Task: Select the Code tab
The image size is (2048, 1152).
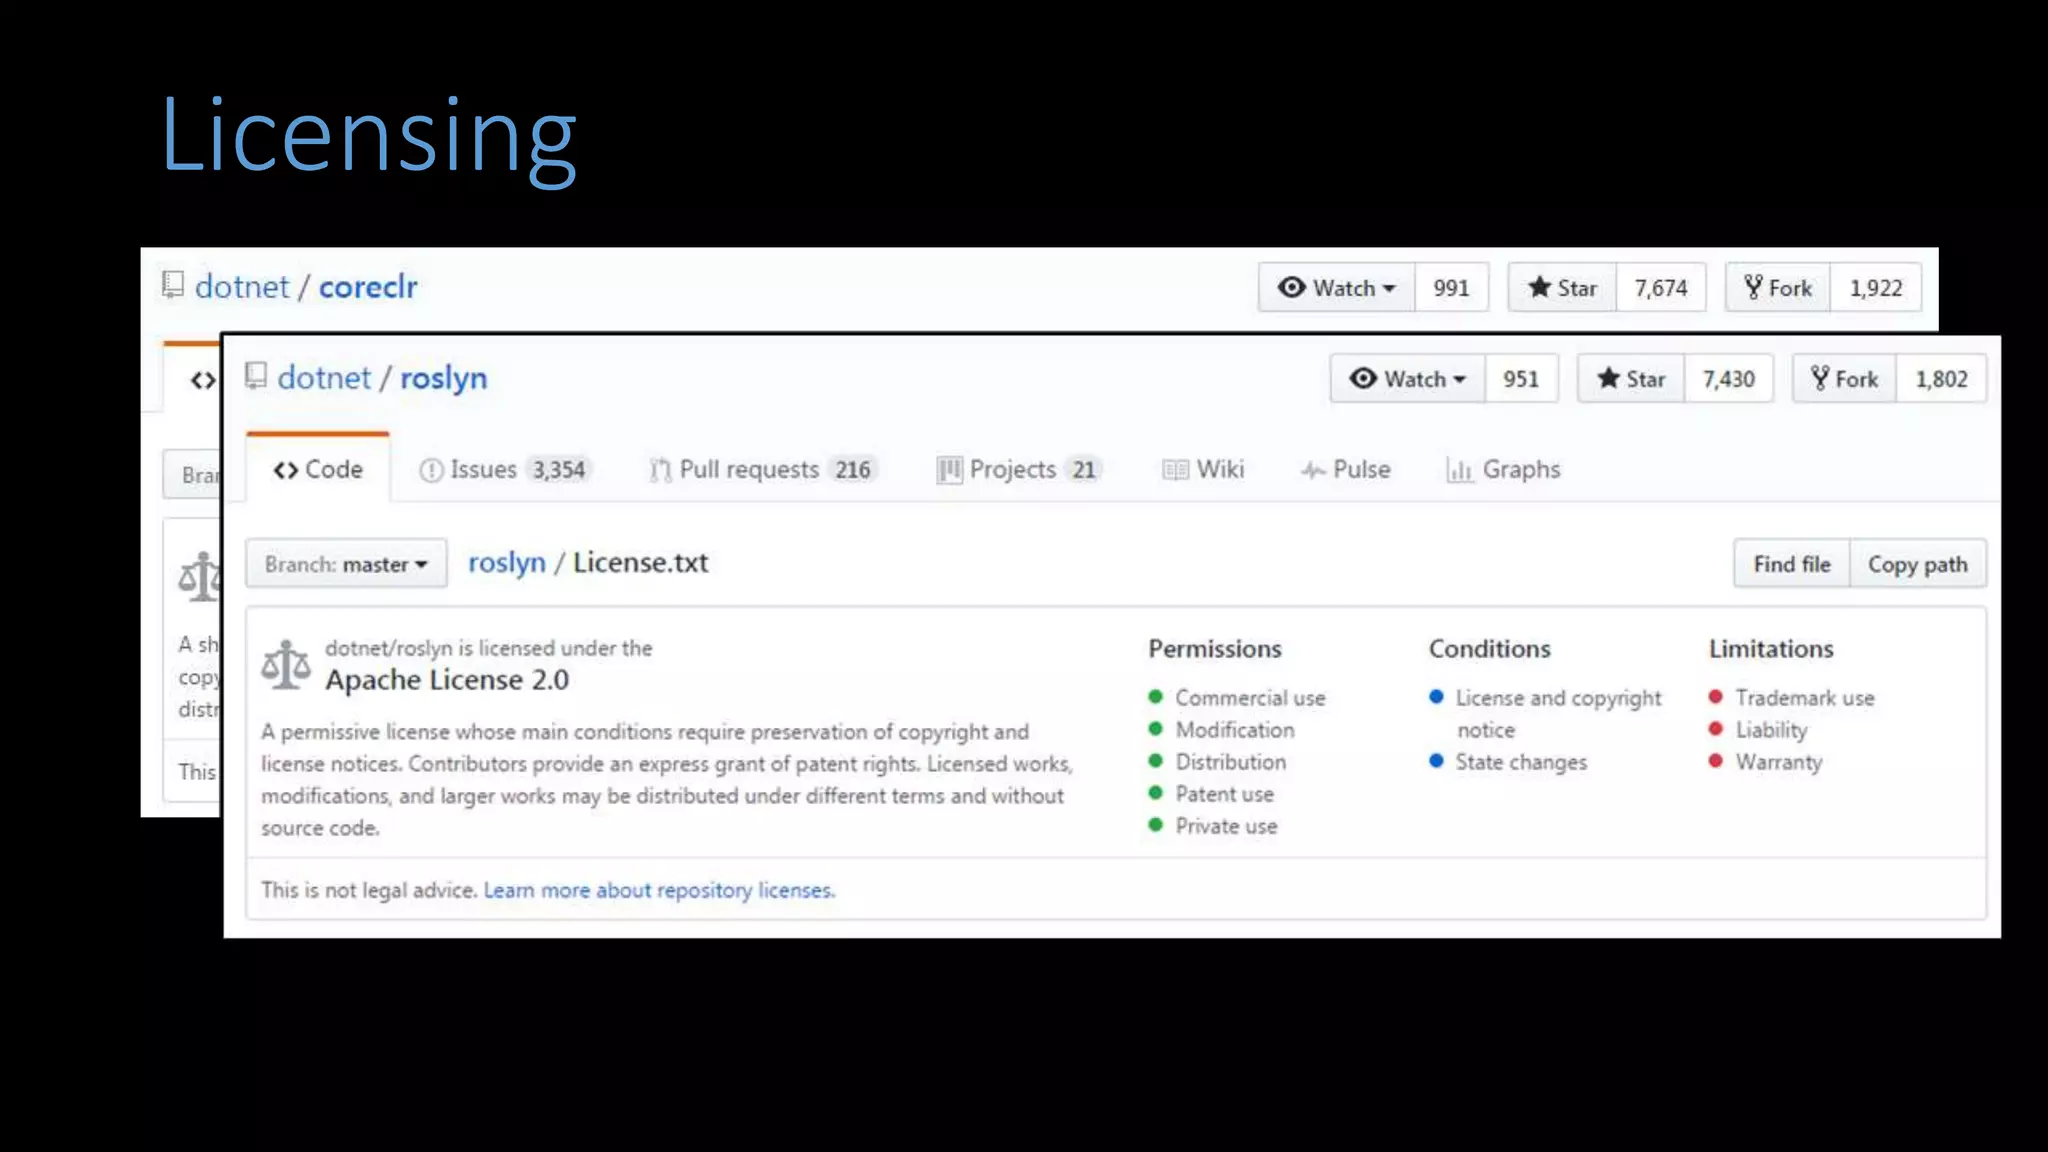Action: (318, 470)
